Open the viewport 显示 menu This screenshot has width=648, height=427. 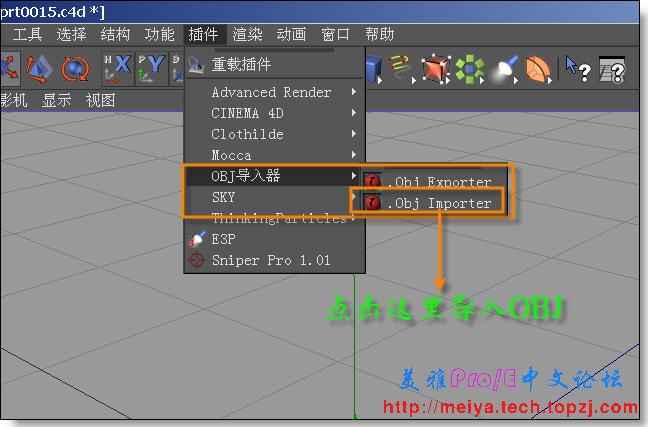[x=57, y=100]
